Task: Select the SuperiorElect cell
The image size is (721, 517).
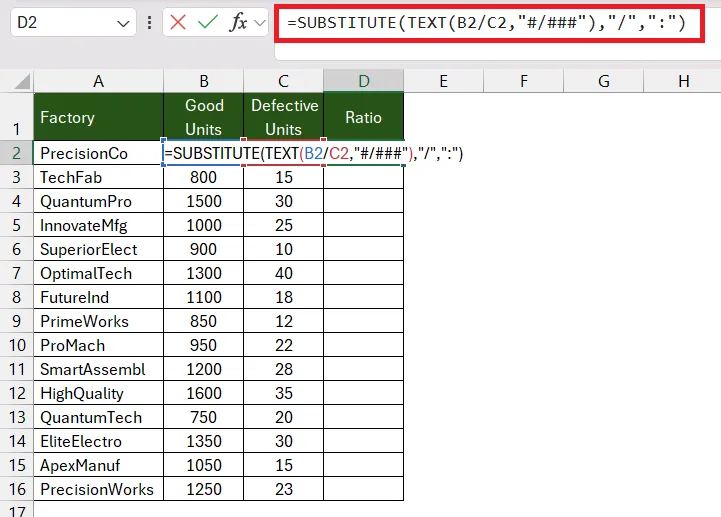Action: coord(98,249)
